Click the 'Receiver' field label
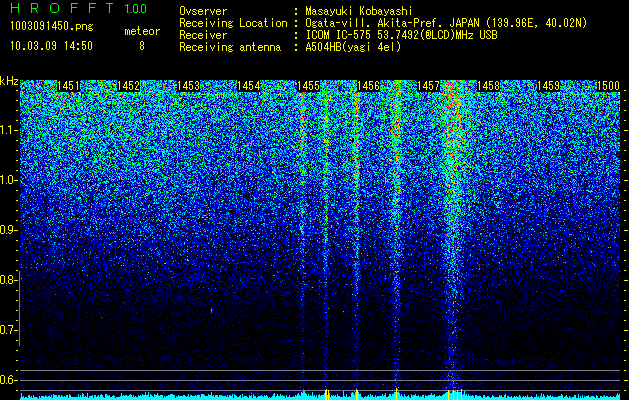 pyautogui.click(x=203, y=35)
